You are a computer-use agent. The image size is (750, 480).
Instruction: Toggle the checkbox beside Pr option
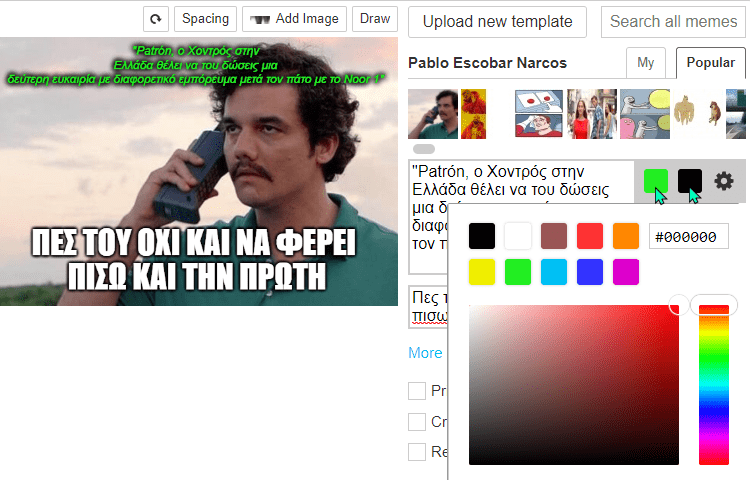417,391
